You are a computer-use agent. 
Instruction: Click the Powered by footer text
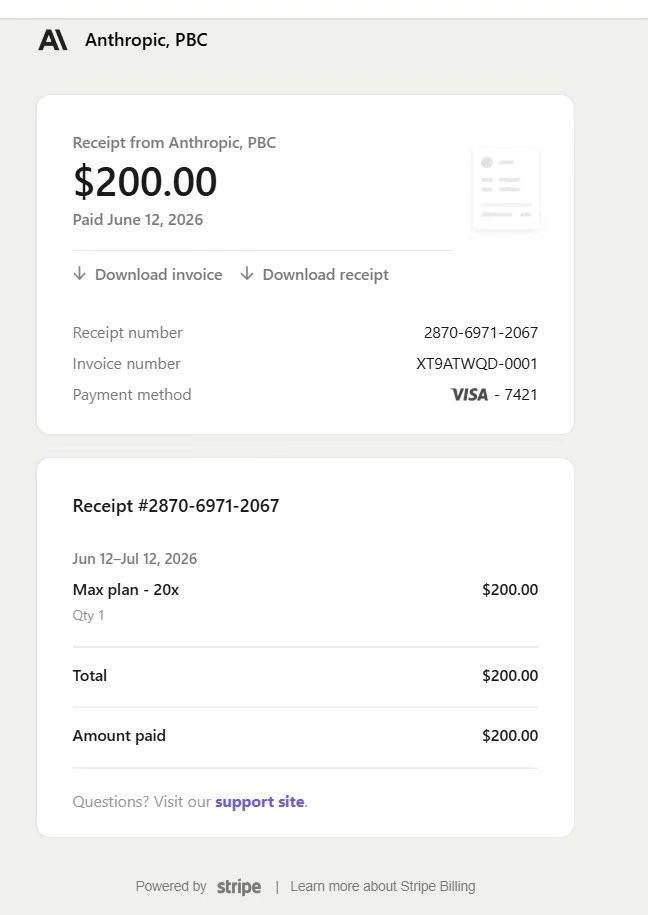tap(171, 886)
